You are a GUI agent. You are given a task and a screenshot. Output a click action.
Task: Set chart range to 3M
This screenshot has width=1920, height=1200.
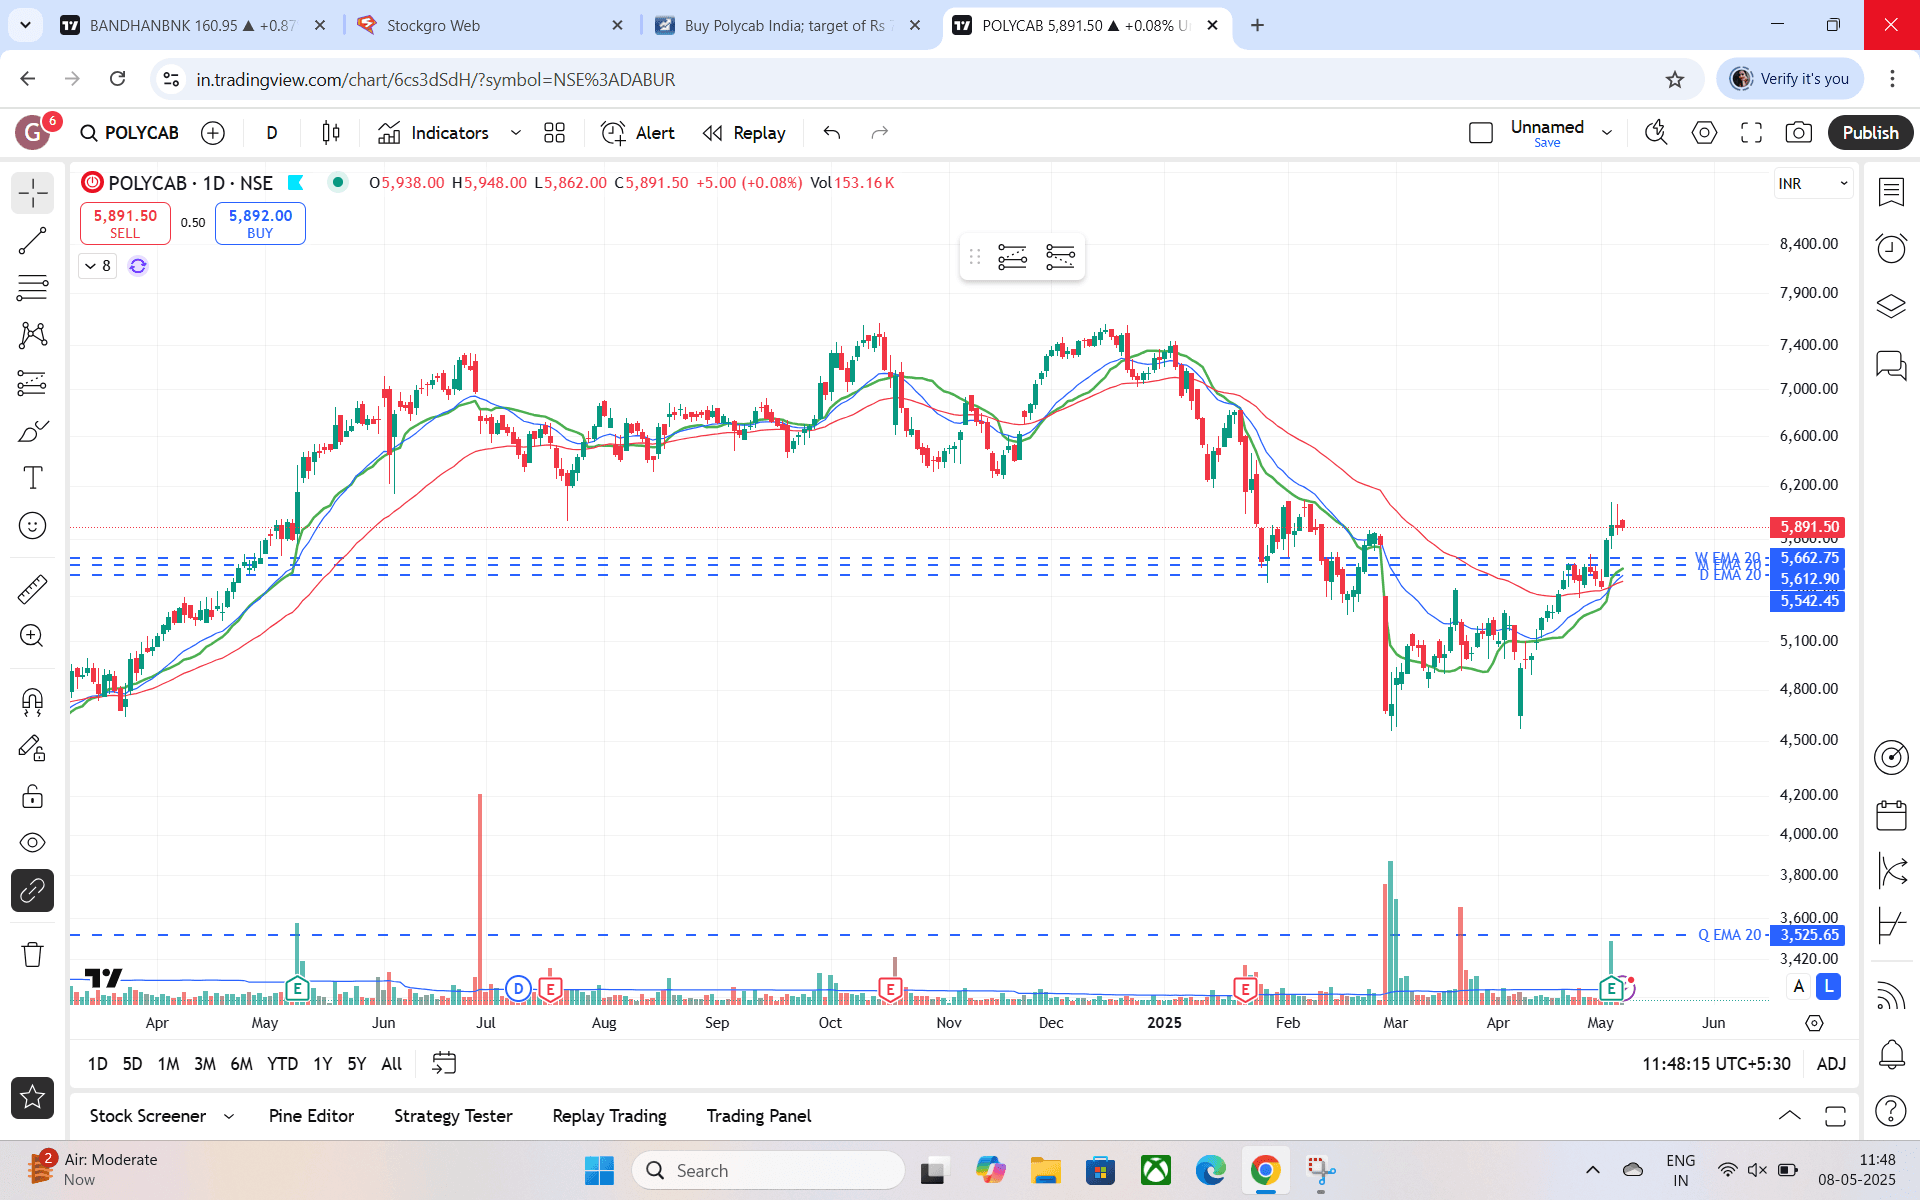click(x=205, y=1064)
